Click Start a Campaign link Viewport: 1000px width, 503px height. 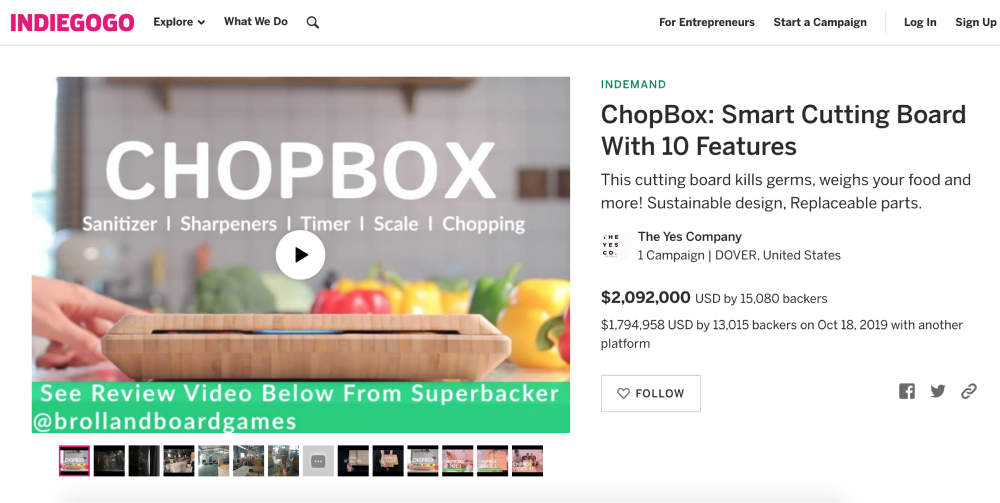click(x=820, y=22)
